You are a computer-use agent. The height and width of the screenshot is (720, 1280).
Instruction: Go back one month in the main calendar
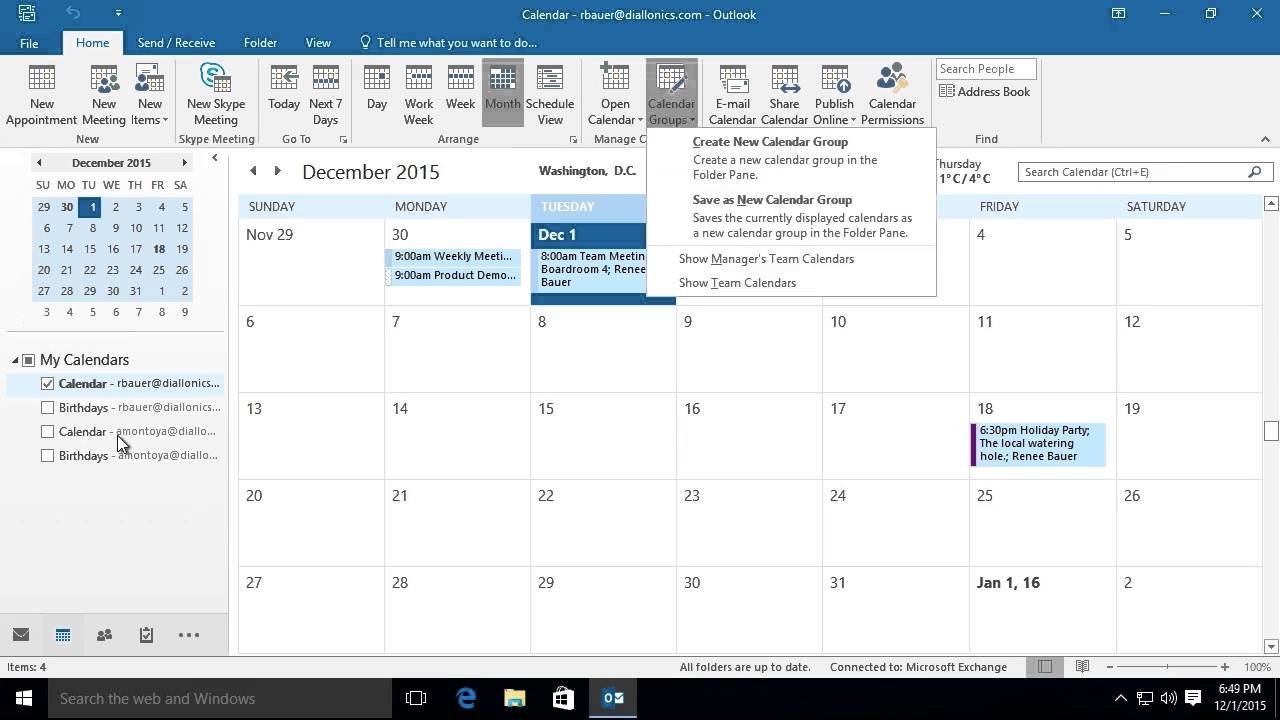253,171
